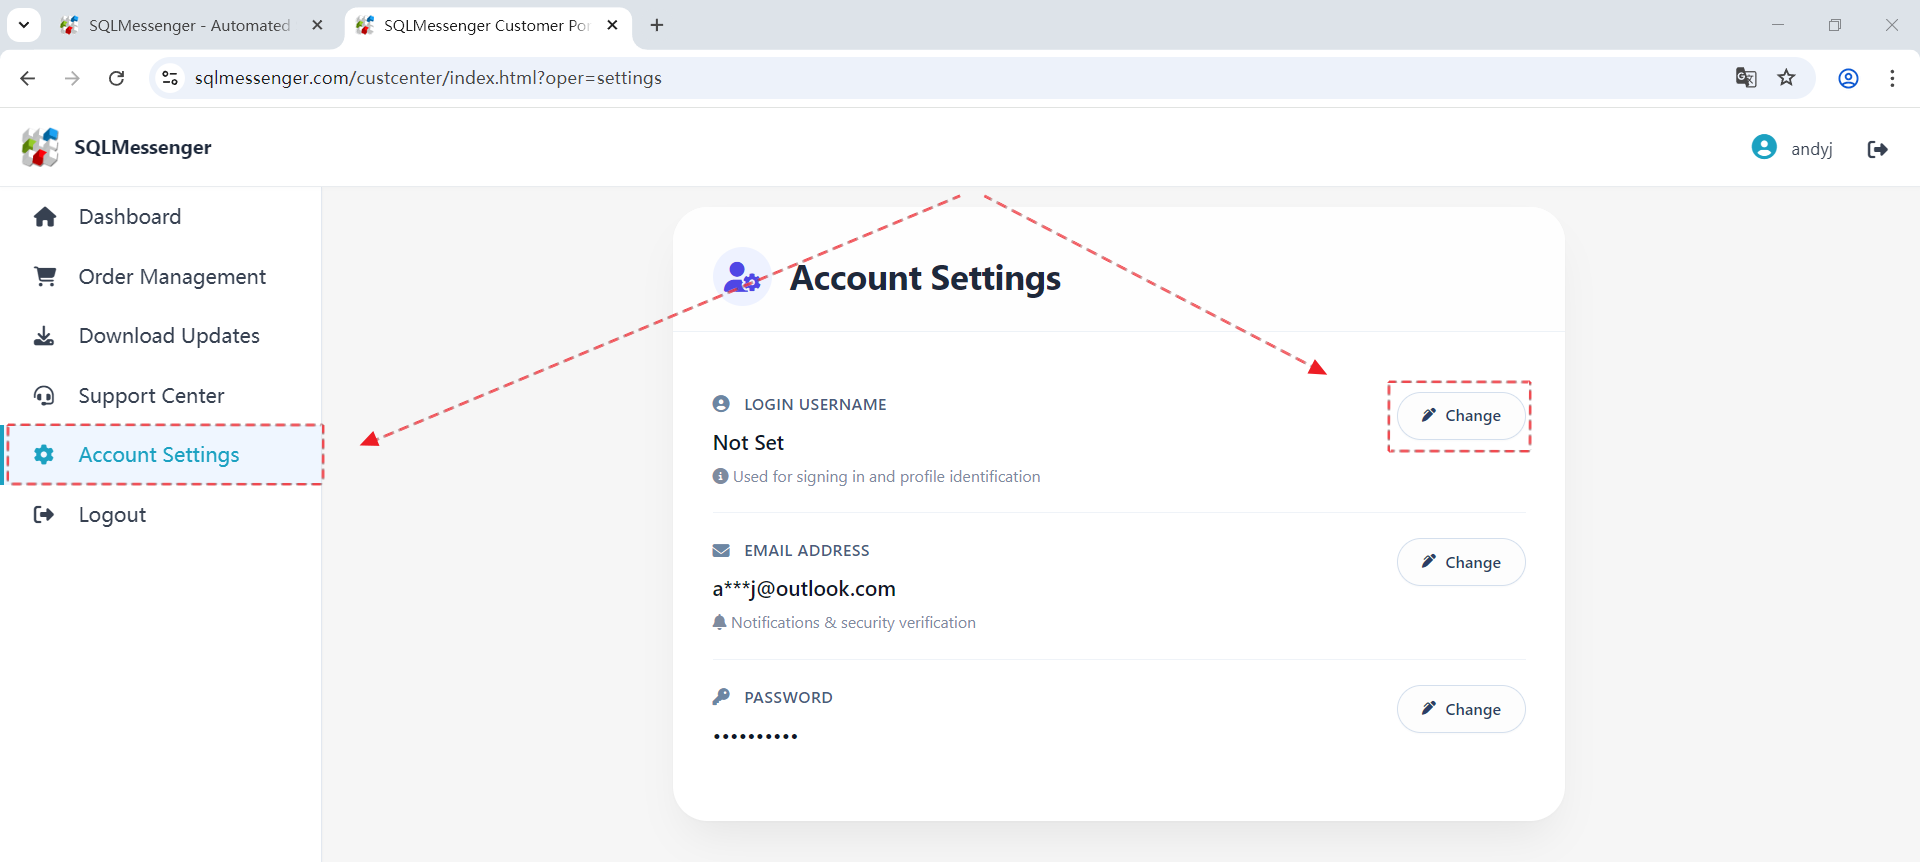Screen dimensions: 1920x862
Task: Switch to the SQLMessenger - Automated tab
Action: click(189, 25)
